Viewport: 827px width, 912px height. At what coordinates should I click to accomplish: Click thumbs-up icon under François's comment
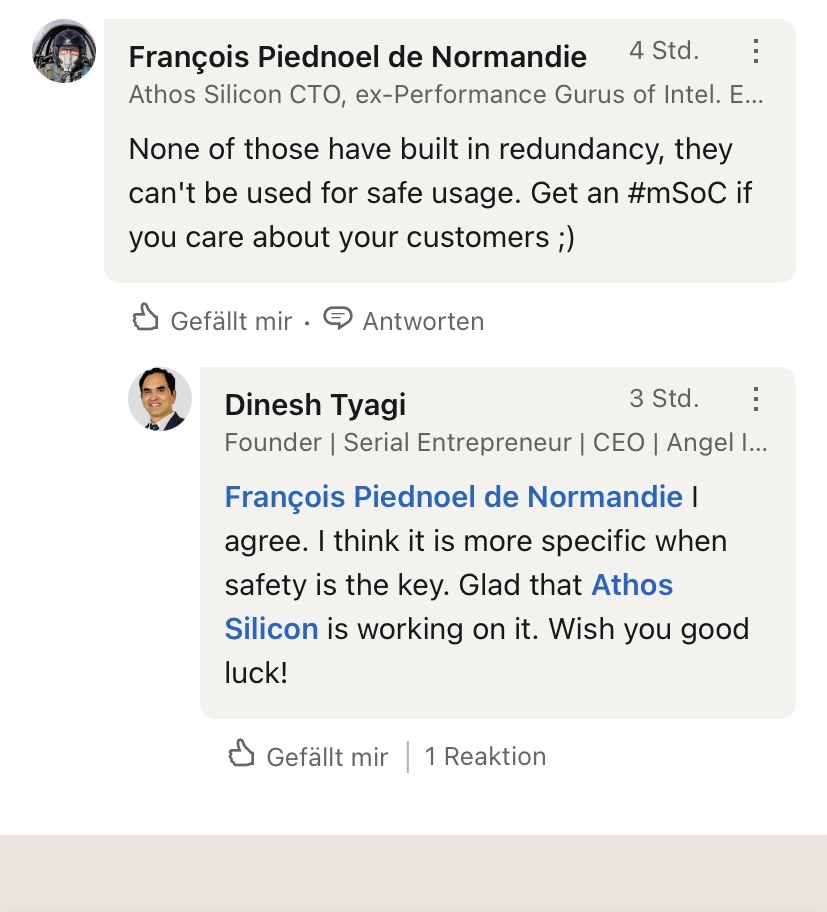click(x=146, y=320)
